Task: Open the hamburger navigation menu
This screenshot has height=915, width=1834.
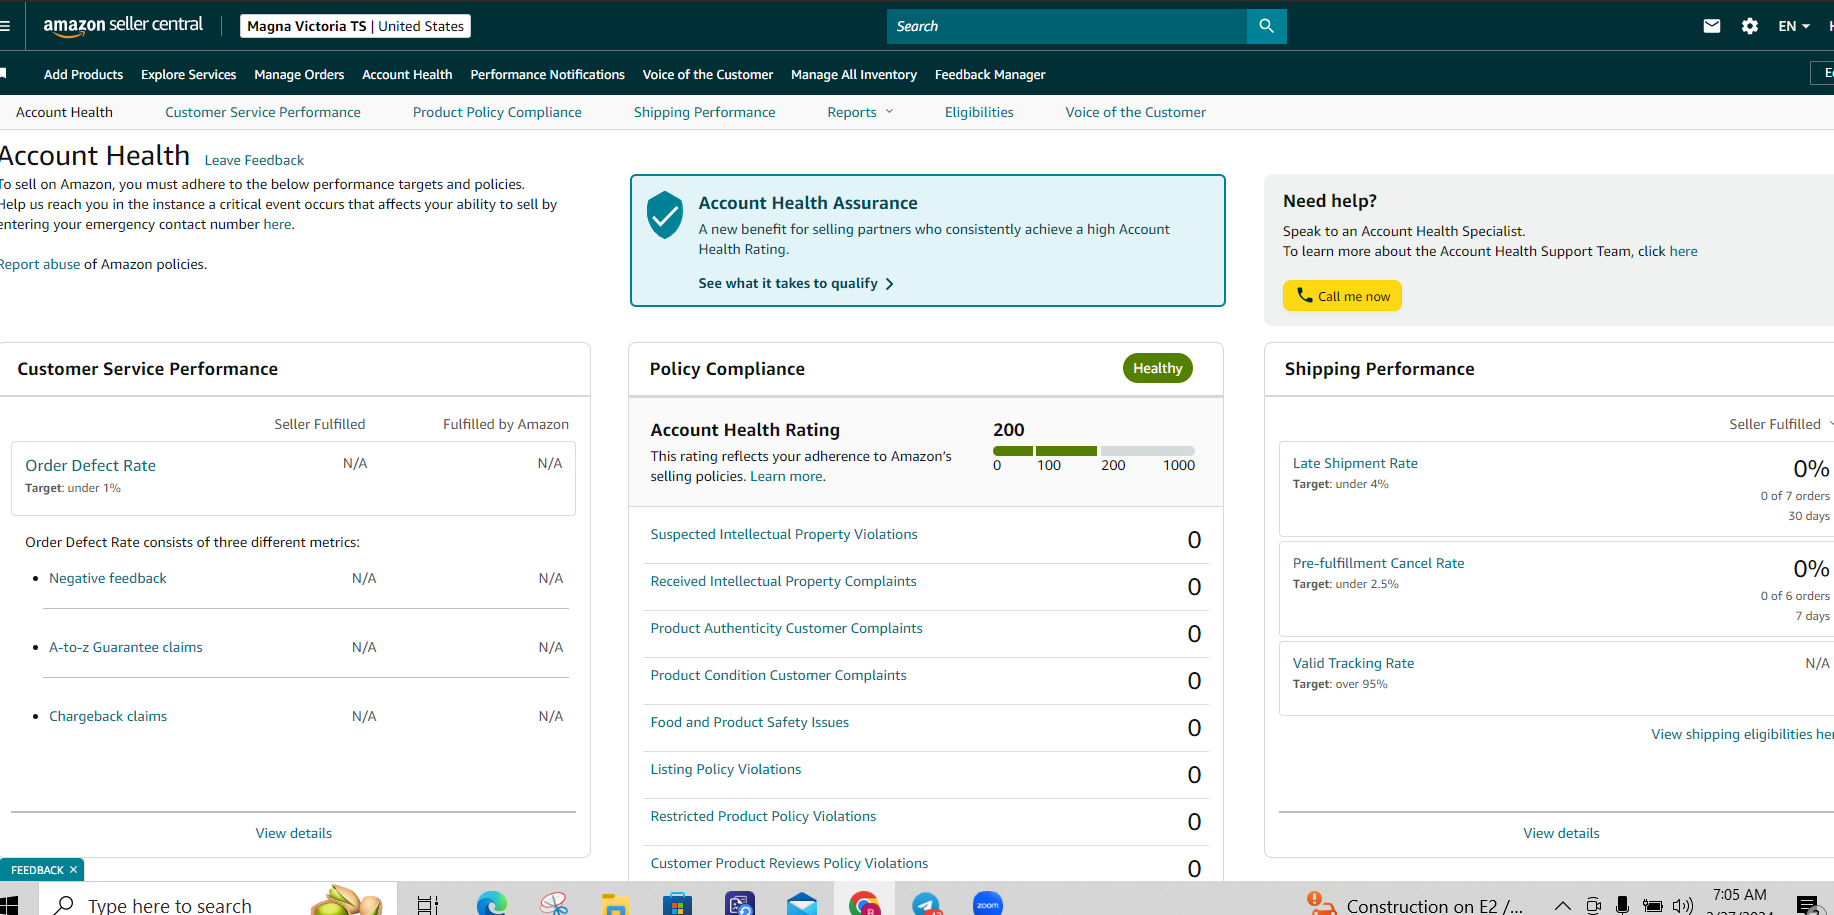Action: pyautogui.click(x=5, y=26)
